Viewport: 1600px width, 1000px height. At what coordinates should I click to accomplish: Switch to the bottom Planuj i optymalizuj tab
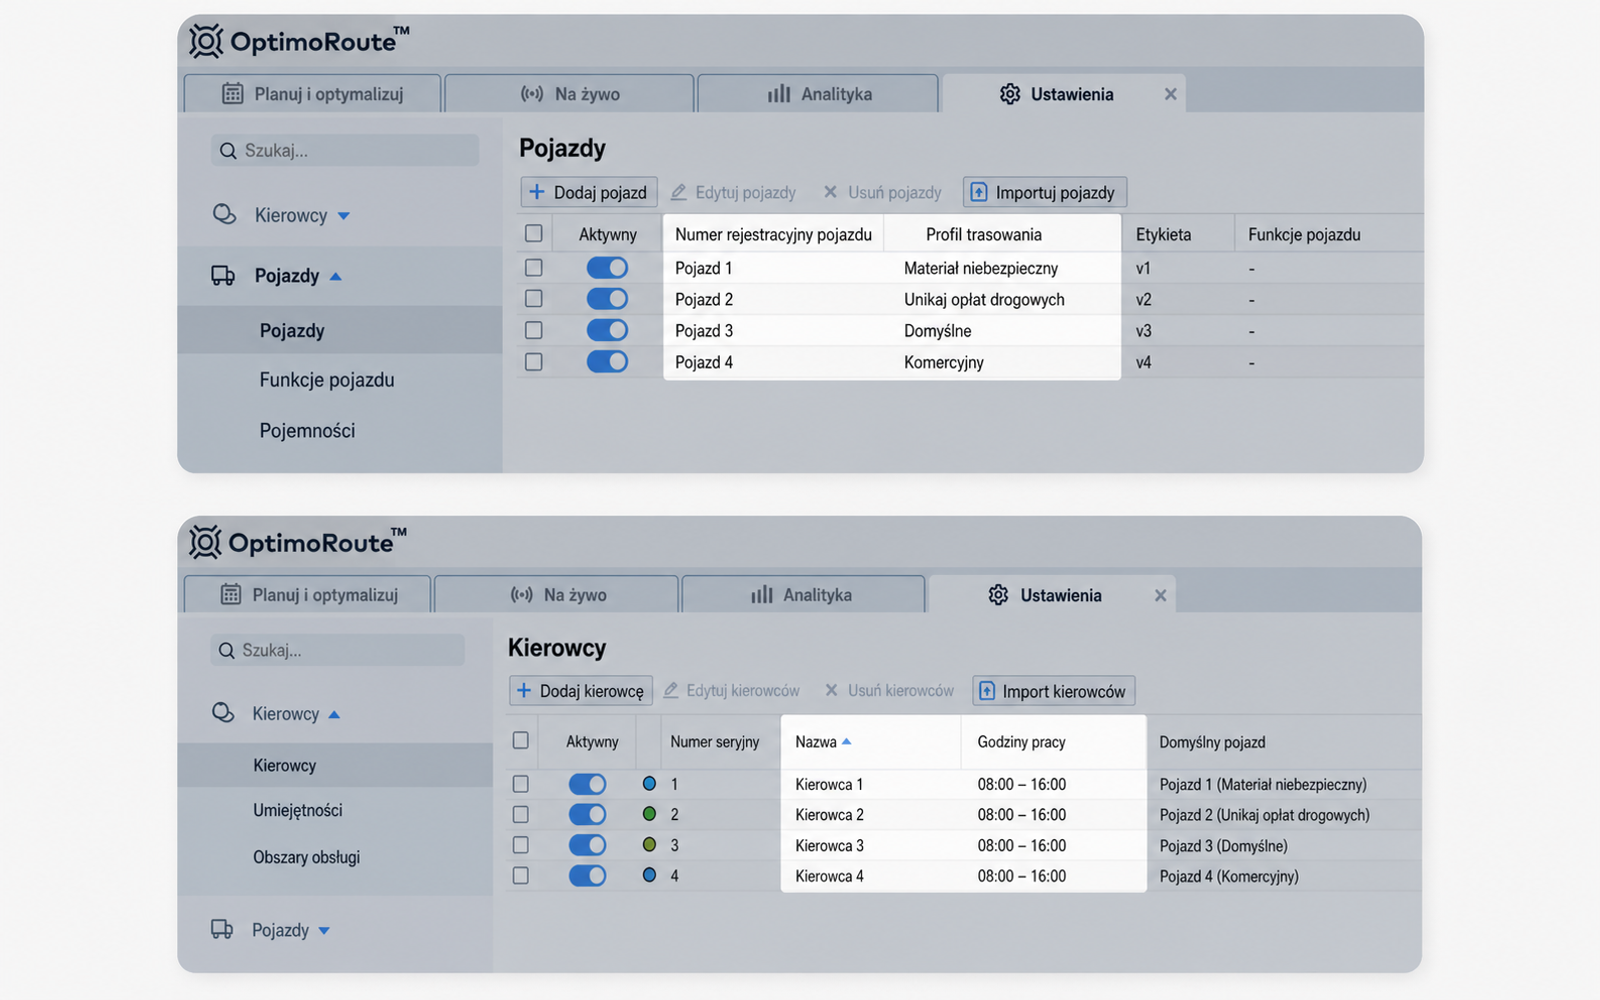(x=308, y=594)
